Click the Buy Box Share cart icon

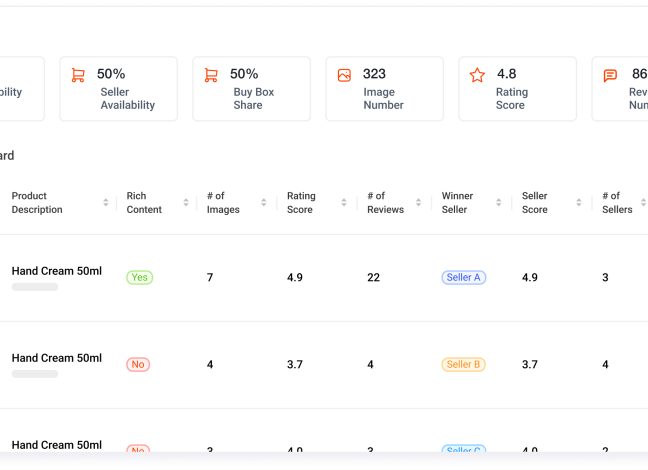211,75
